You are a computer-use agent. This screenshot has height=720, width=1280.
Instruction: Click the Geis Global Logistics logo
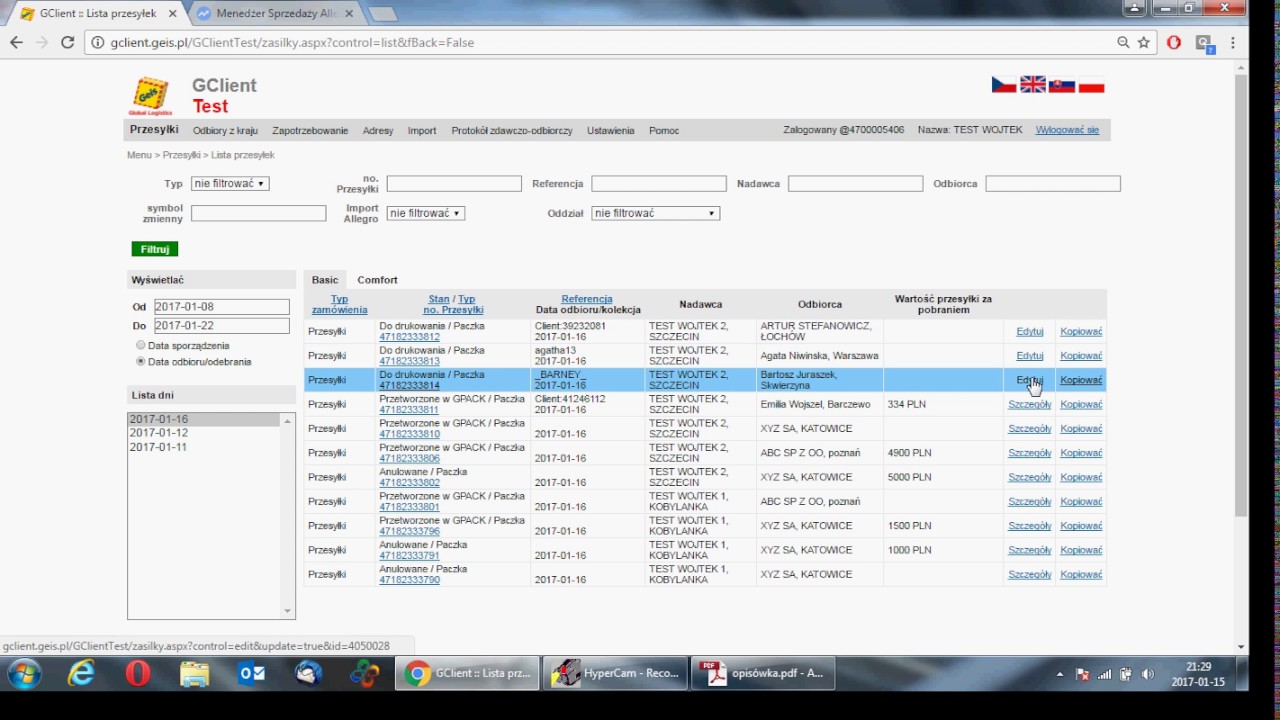[150, 96]
